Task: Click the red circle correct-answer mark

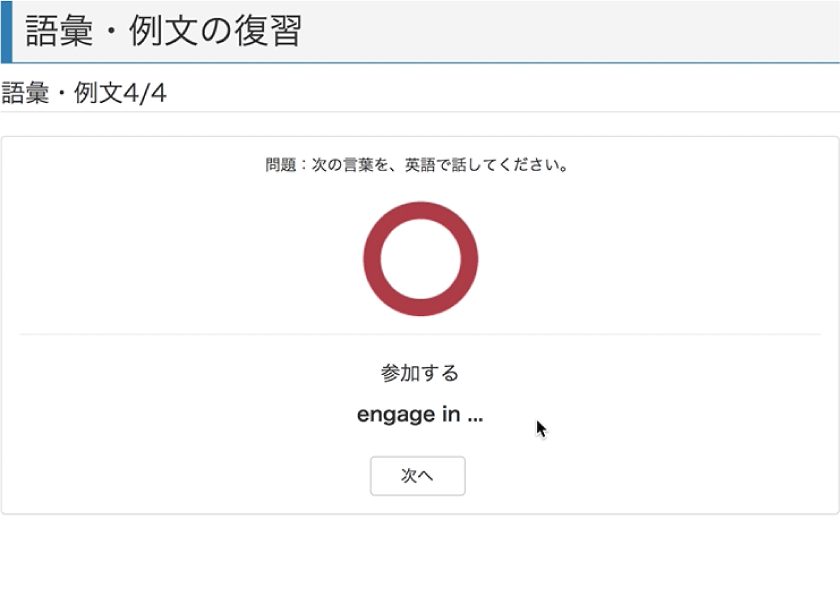Action: pos(421,259)
